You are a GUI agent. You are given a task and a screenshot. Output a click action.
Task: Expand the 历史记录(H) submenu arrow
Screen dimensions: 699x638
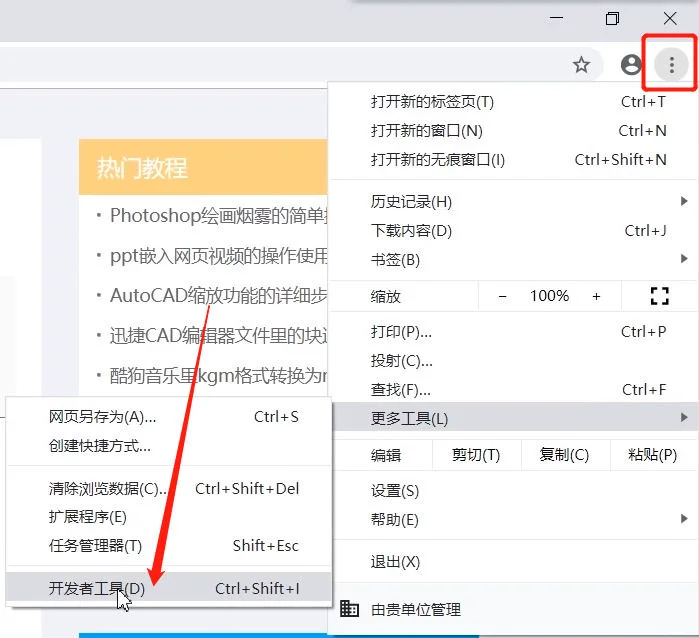coord(684,201)
